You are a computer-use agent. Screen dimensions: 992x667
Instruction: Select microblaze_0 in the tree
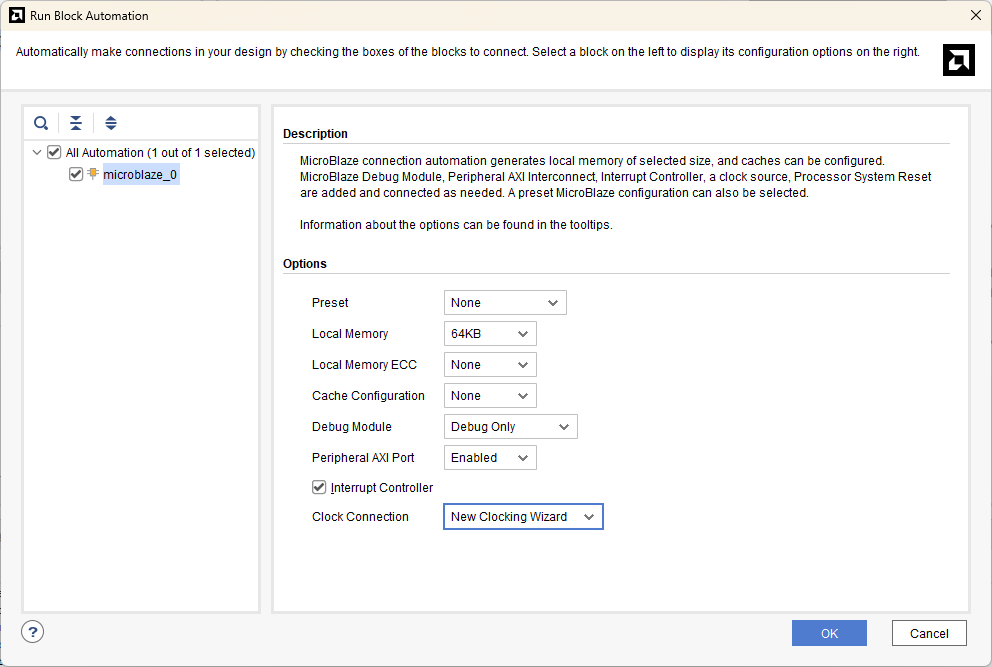click(140, 174)
